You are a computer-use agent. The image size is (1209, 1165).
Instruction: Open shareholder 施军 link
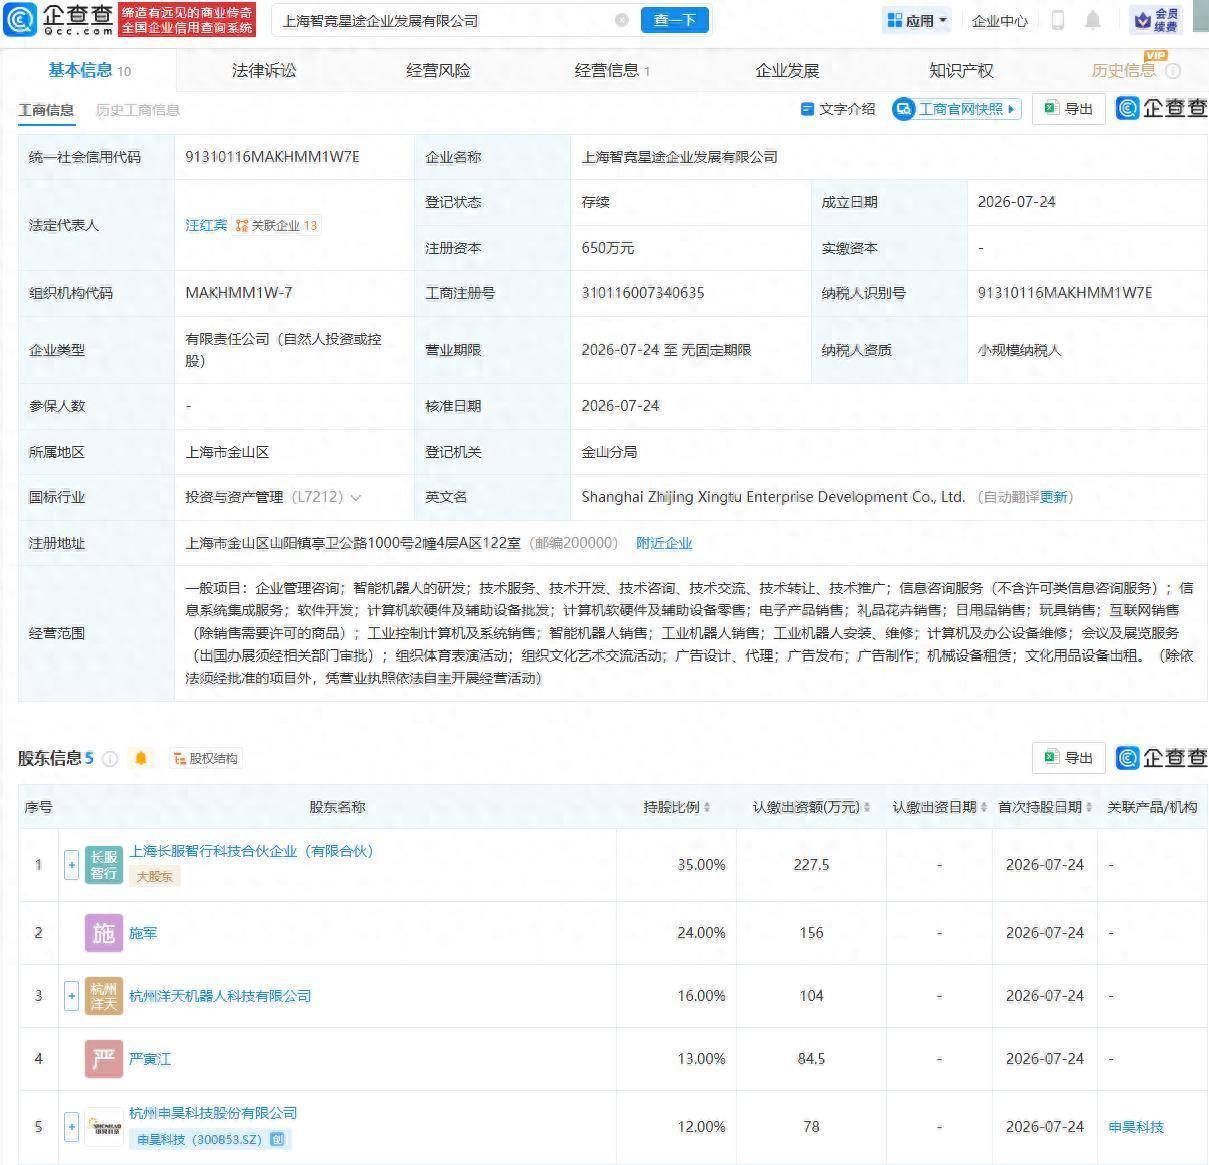143,933
